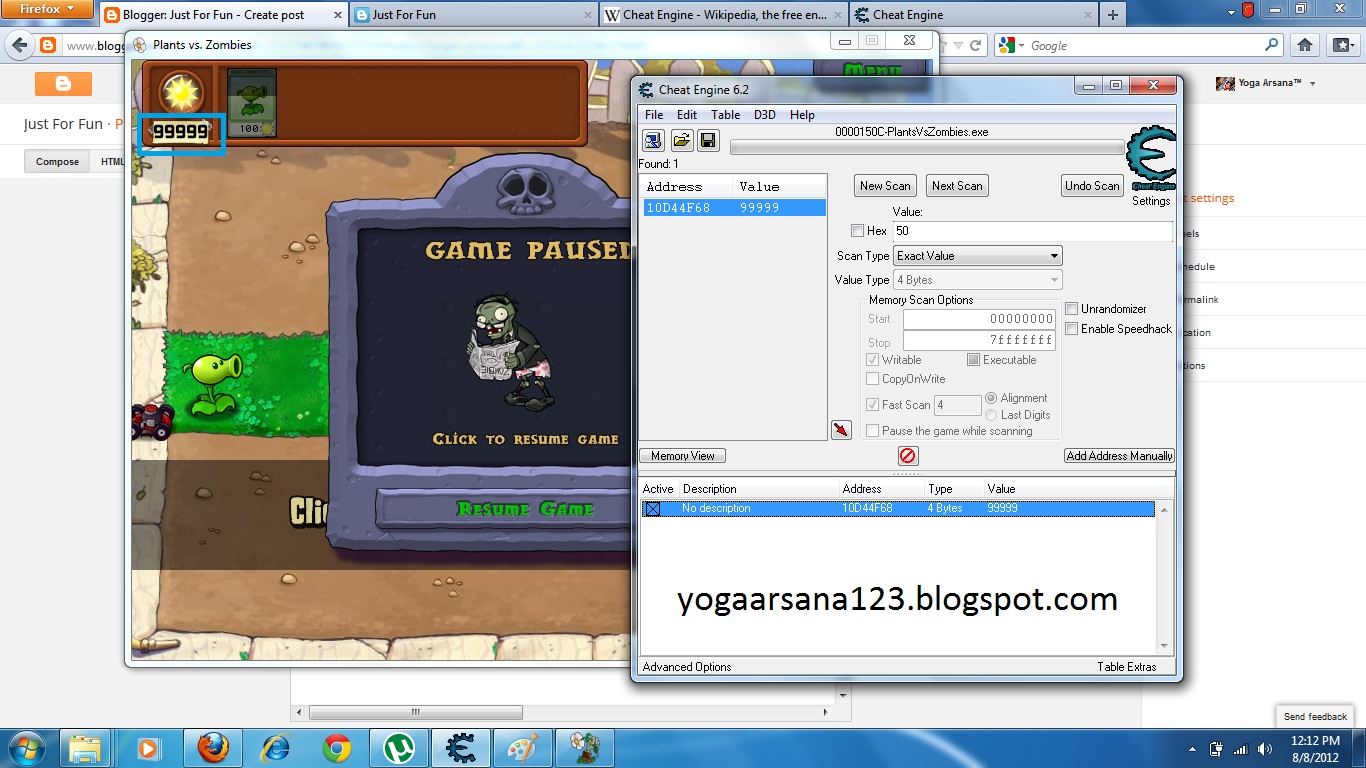Open the Windows Start menu

pyautogui.click(x=26, y=748)
